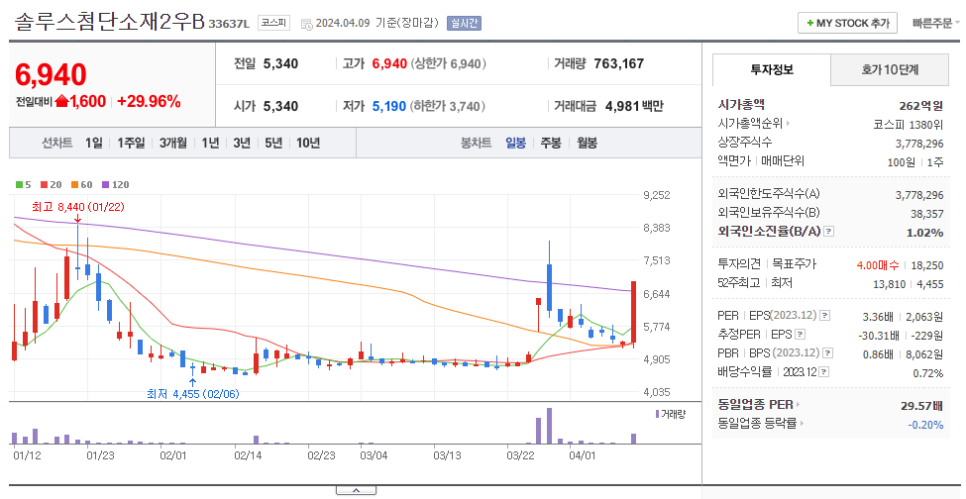The height and width of the screenshot is (499, 966).
Task: Switch to 일봉 daily candle chart
Action: 516,143
